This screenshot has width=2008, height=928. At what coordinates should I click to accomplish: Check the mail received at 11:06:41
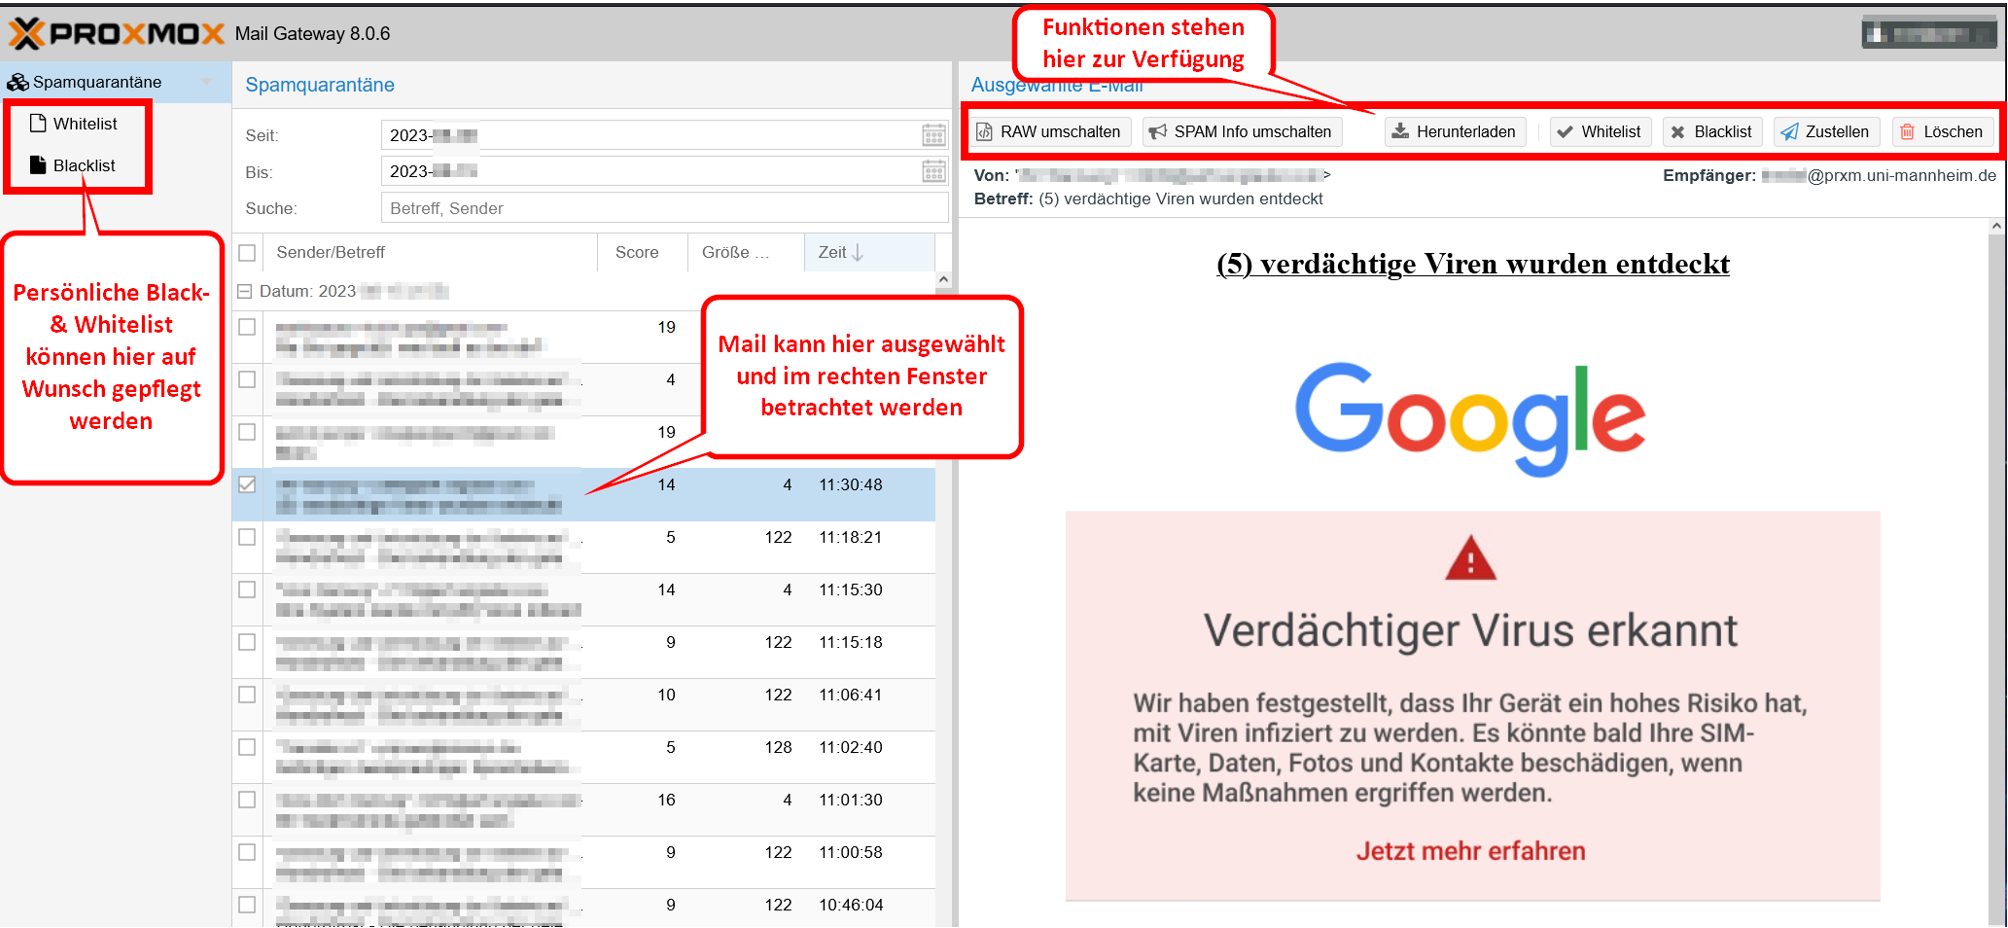pos(247,695)
